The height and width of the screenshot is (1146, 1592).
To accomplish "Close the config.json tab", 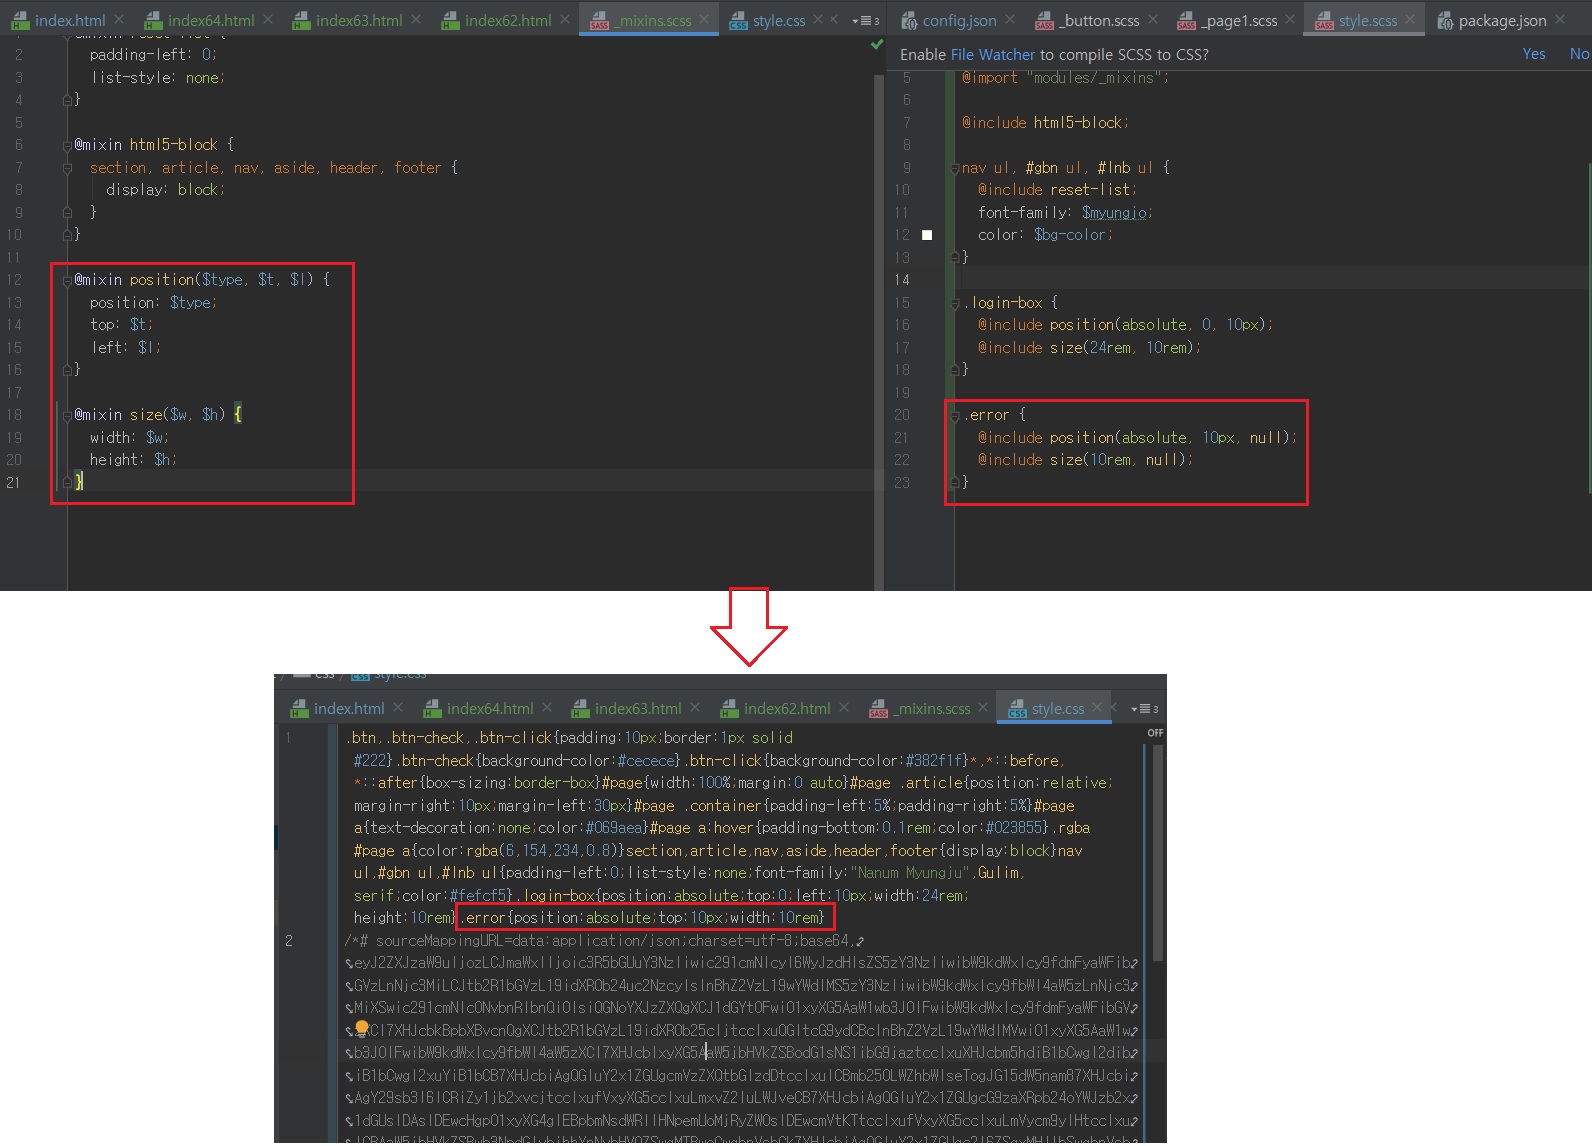I will [1010, 19].
